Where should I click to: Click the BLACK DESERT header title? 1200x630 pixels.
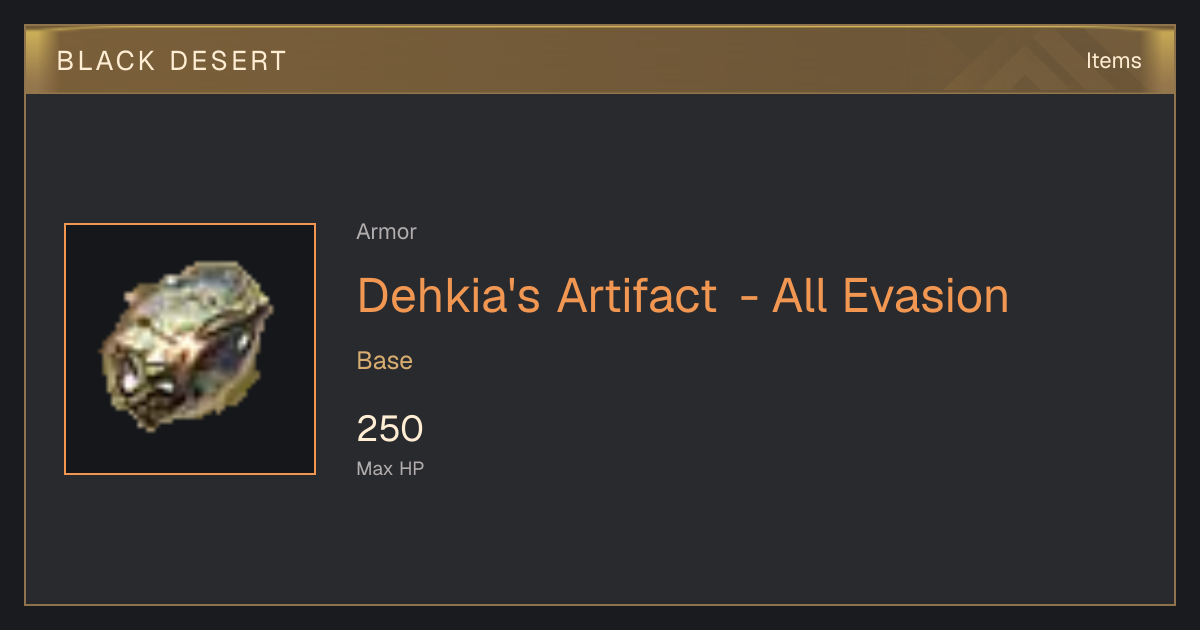[x=171, y=61]
